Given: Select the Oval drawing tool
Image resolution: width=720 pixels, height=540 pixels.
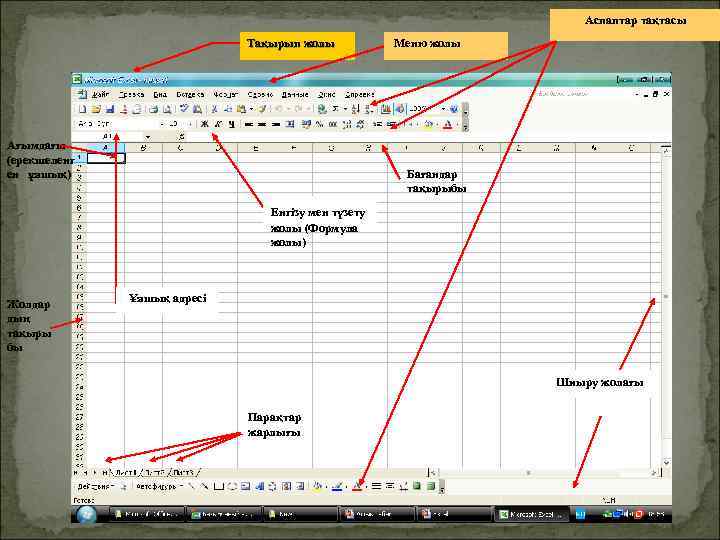Looking at the screenshot, I should 232,486.
